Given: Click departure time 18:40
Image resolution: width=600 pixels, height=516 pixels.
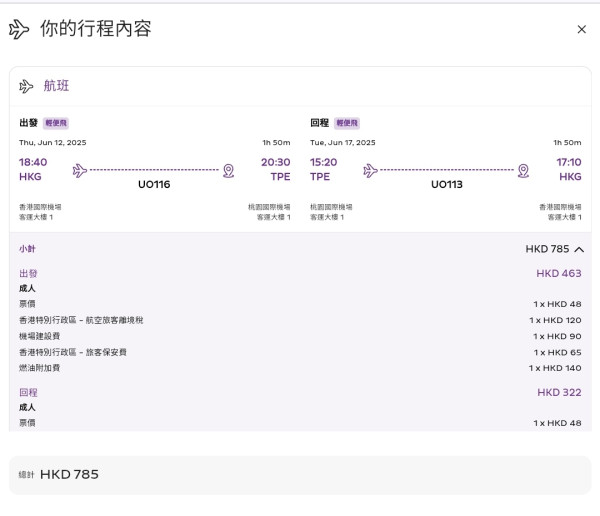Looking at the screenshot, I should coord(33,162).
